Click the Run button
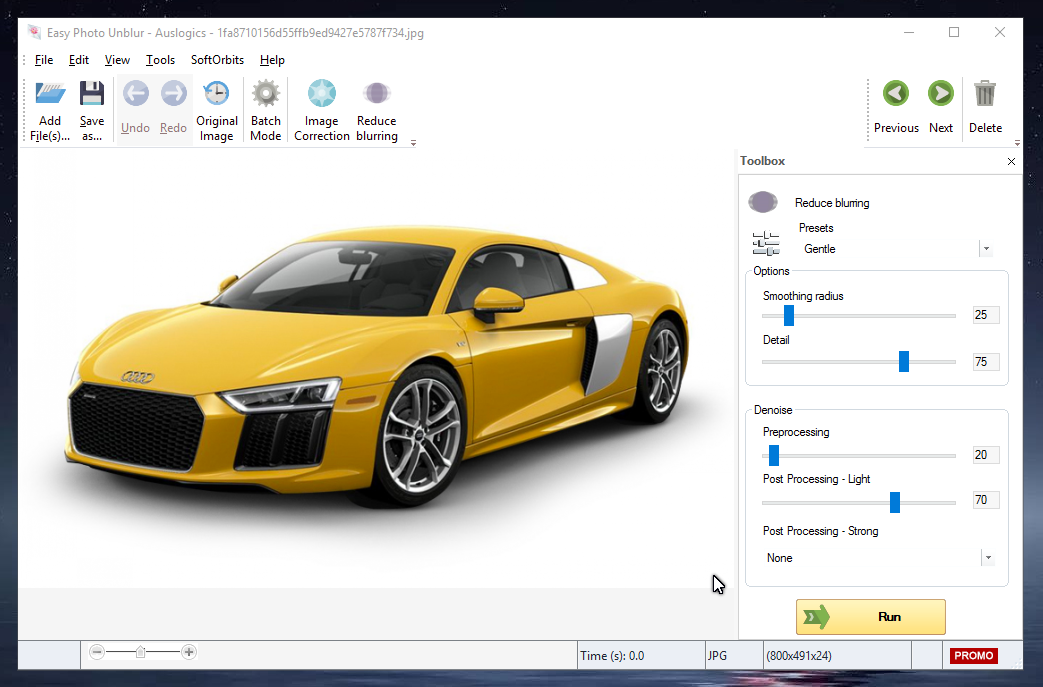This screenshot has height=687, width=1043. 871,617
